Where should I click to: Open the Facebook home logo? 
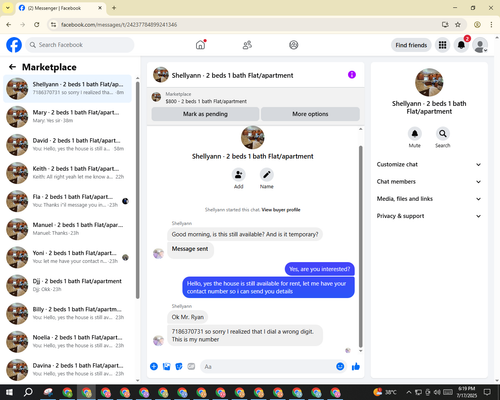tap(14, 45)
